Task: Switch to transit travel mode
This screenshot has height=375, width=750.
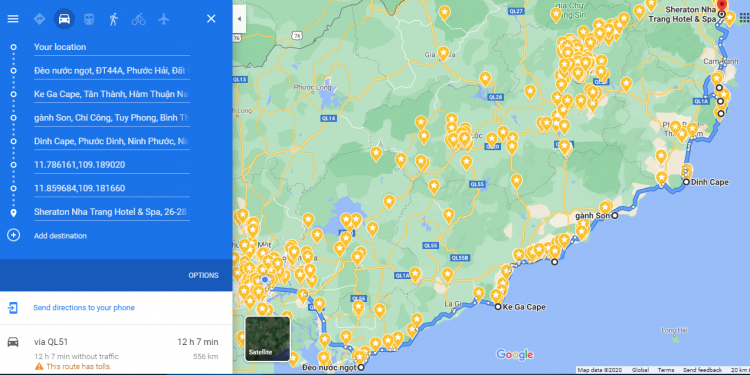Action: tap(89, 19)
